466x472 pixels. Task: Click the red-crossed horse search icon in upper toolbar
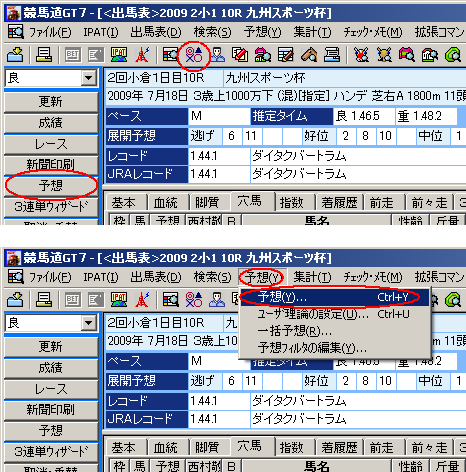pos(361,55)
